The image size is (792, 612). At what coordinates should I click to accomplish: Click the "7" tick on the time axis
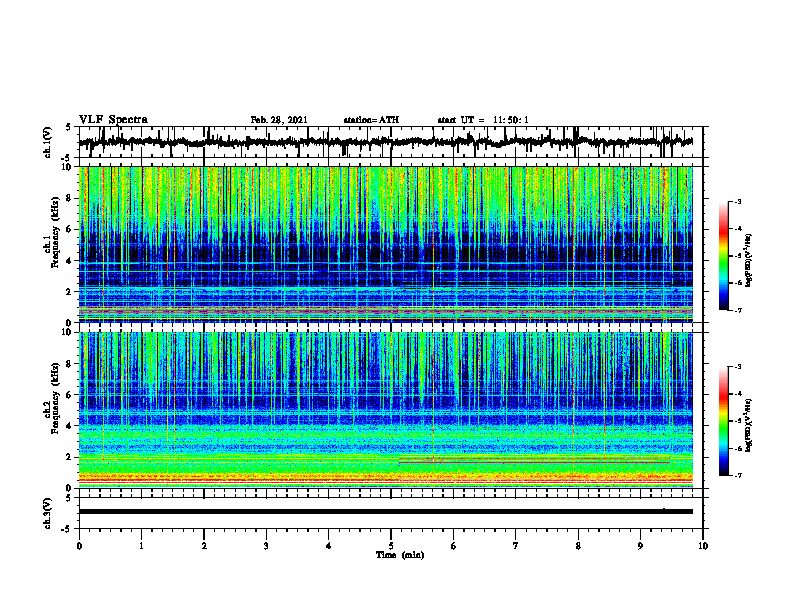click(516, 546)
